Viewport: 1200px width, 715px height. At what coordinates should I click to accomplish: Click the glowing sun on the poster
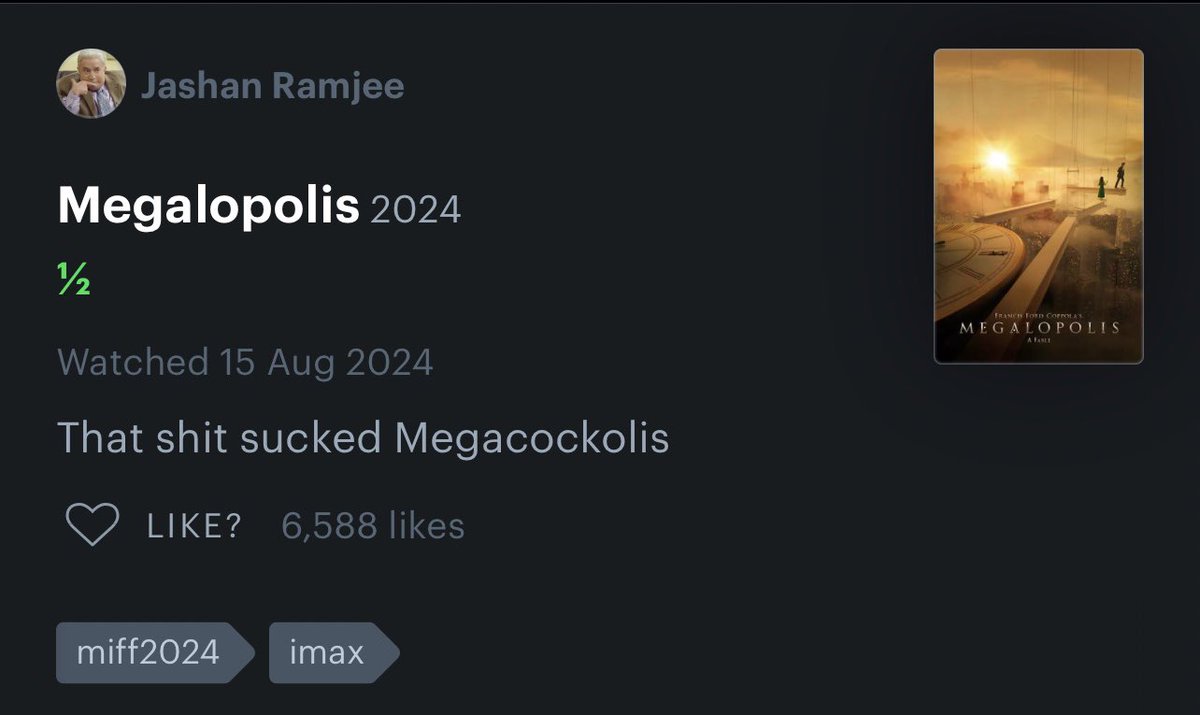tap(995, 157)
